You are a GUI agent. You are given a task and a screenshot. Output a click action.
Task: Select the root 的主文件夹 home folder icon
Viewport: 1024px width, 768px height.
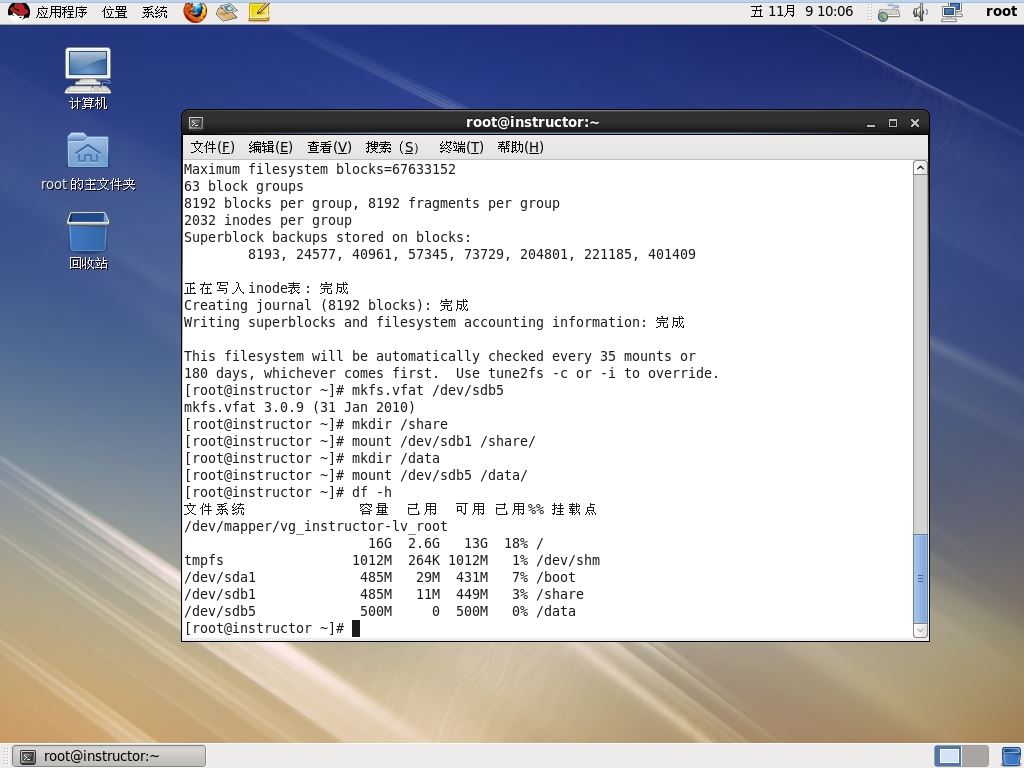[x=88, y=161]
